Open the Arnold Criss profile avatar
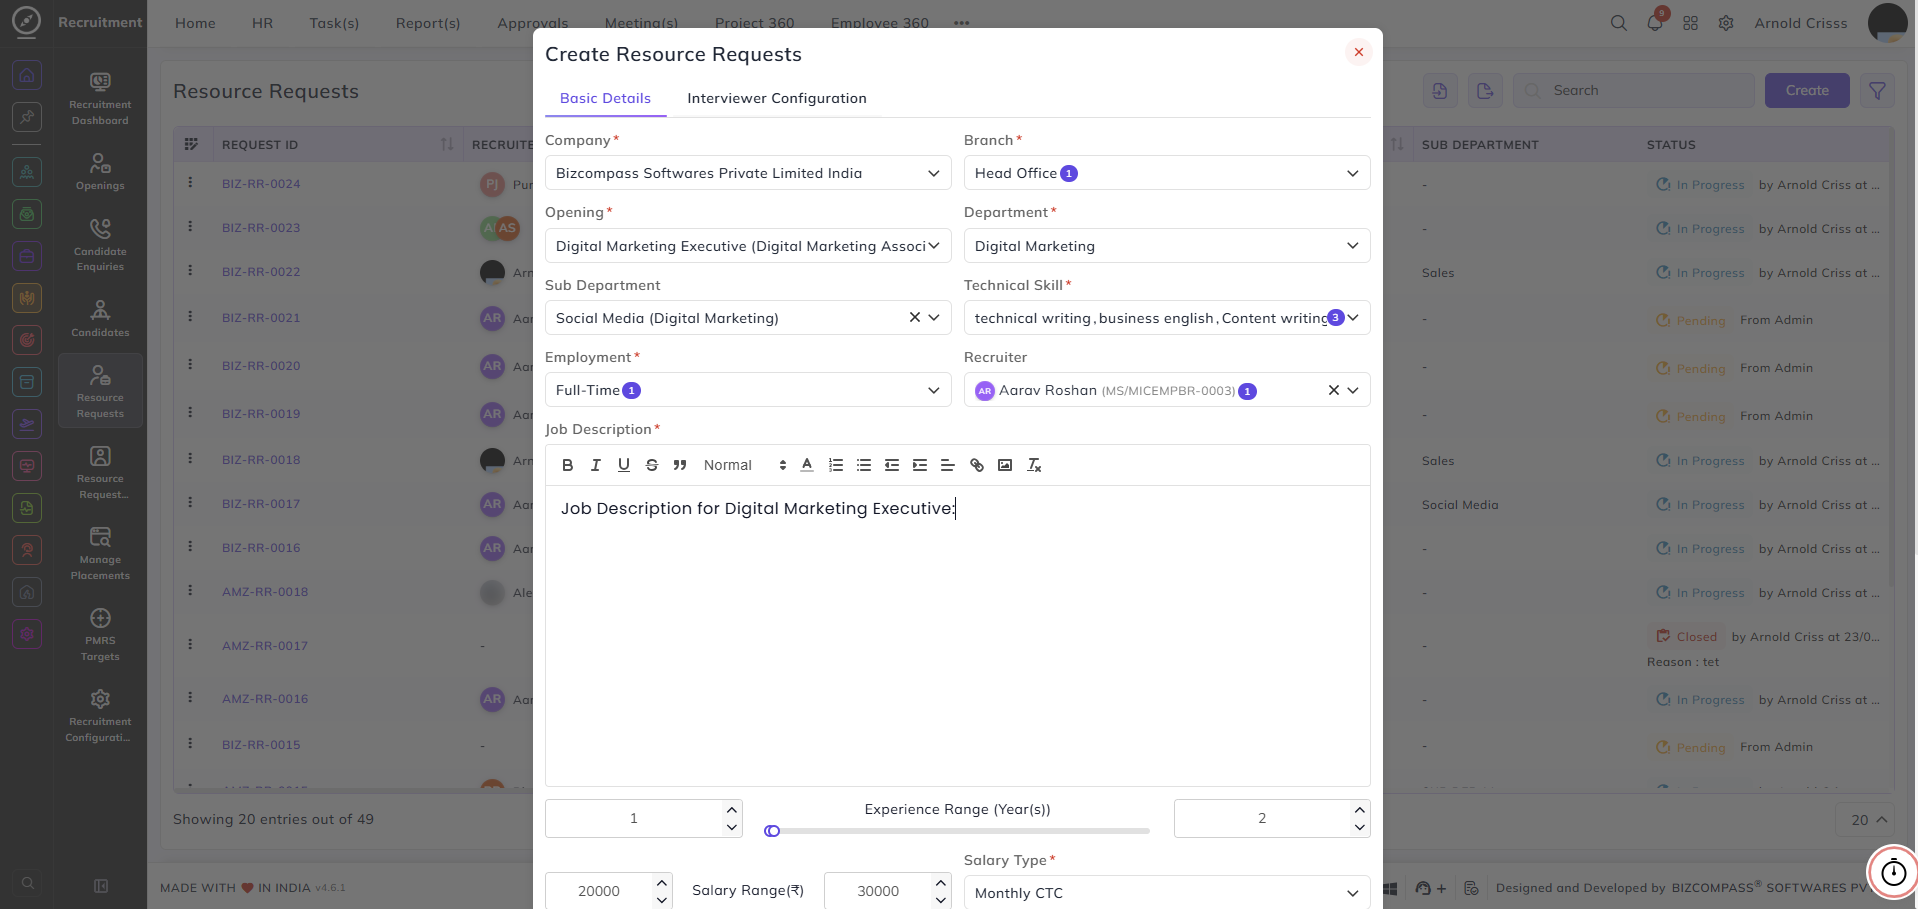The image size is (1918, 909). click(1887, 23)
